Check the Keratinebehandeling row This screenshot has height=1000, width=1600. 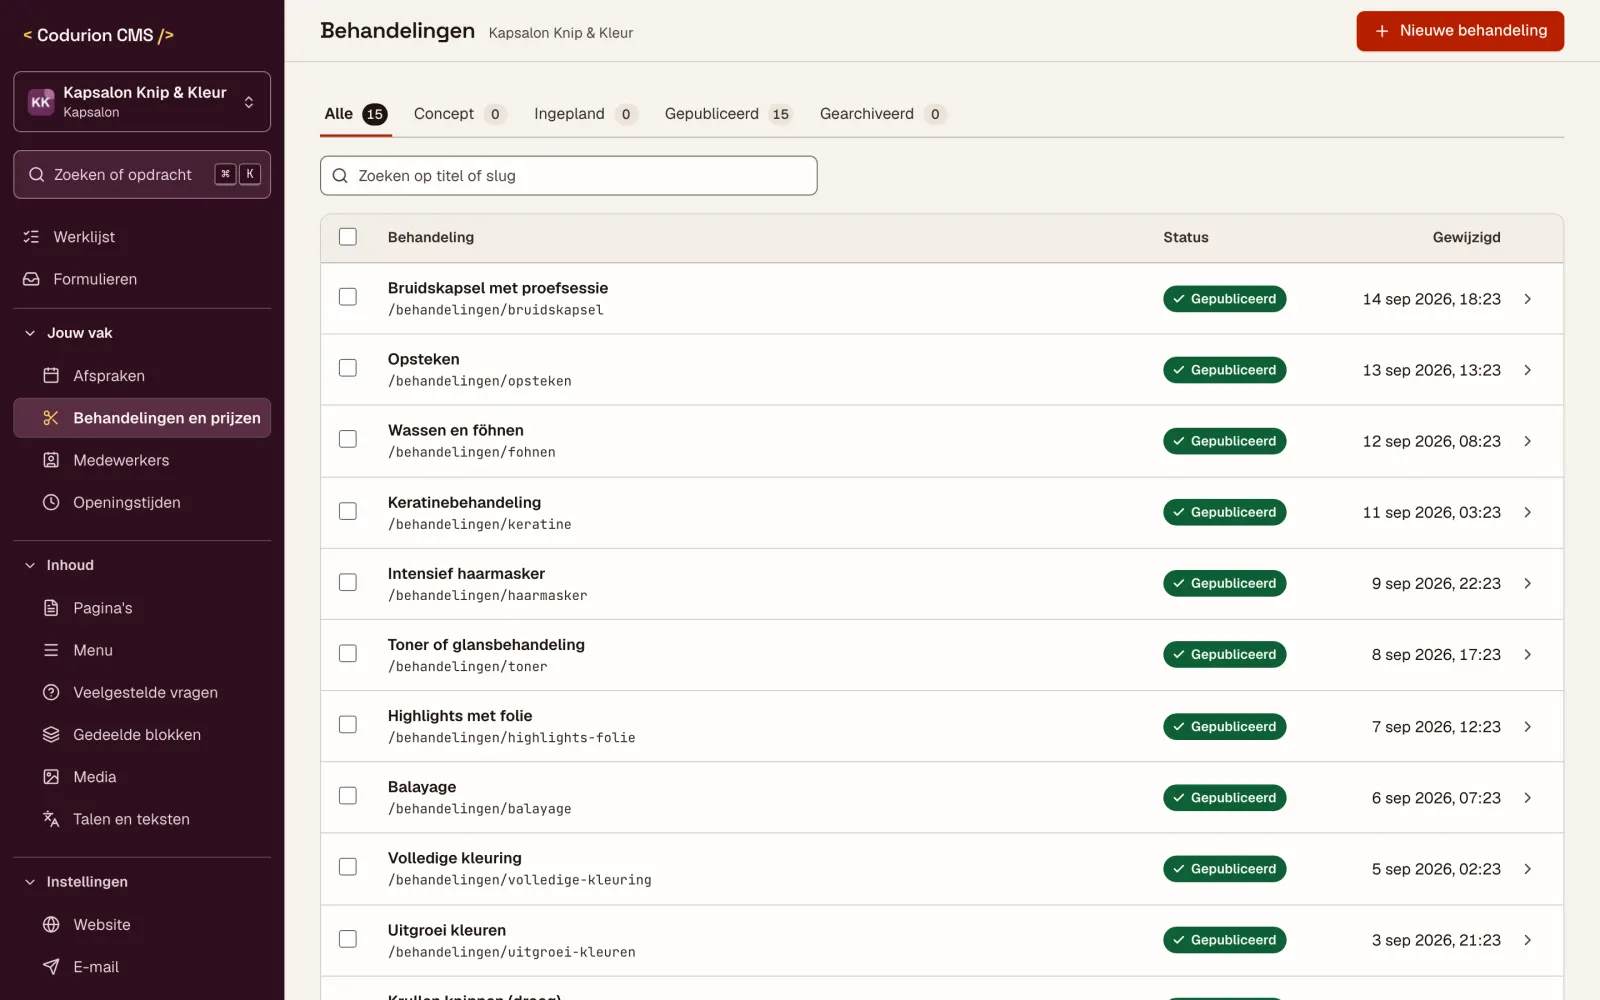pyautogui.click(x=348, y=511)
